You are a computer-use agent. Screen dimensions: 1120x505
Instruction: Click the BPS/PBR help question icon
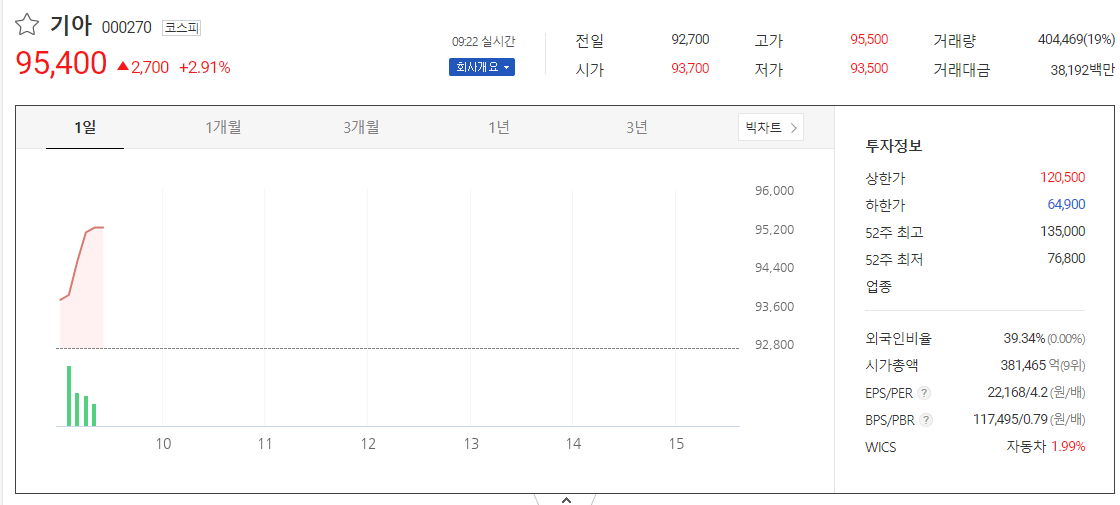tap(926, 420)
